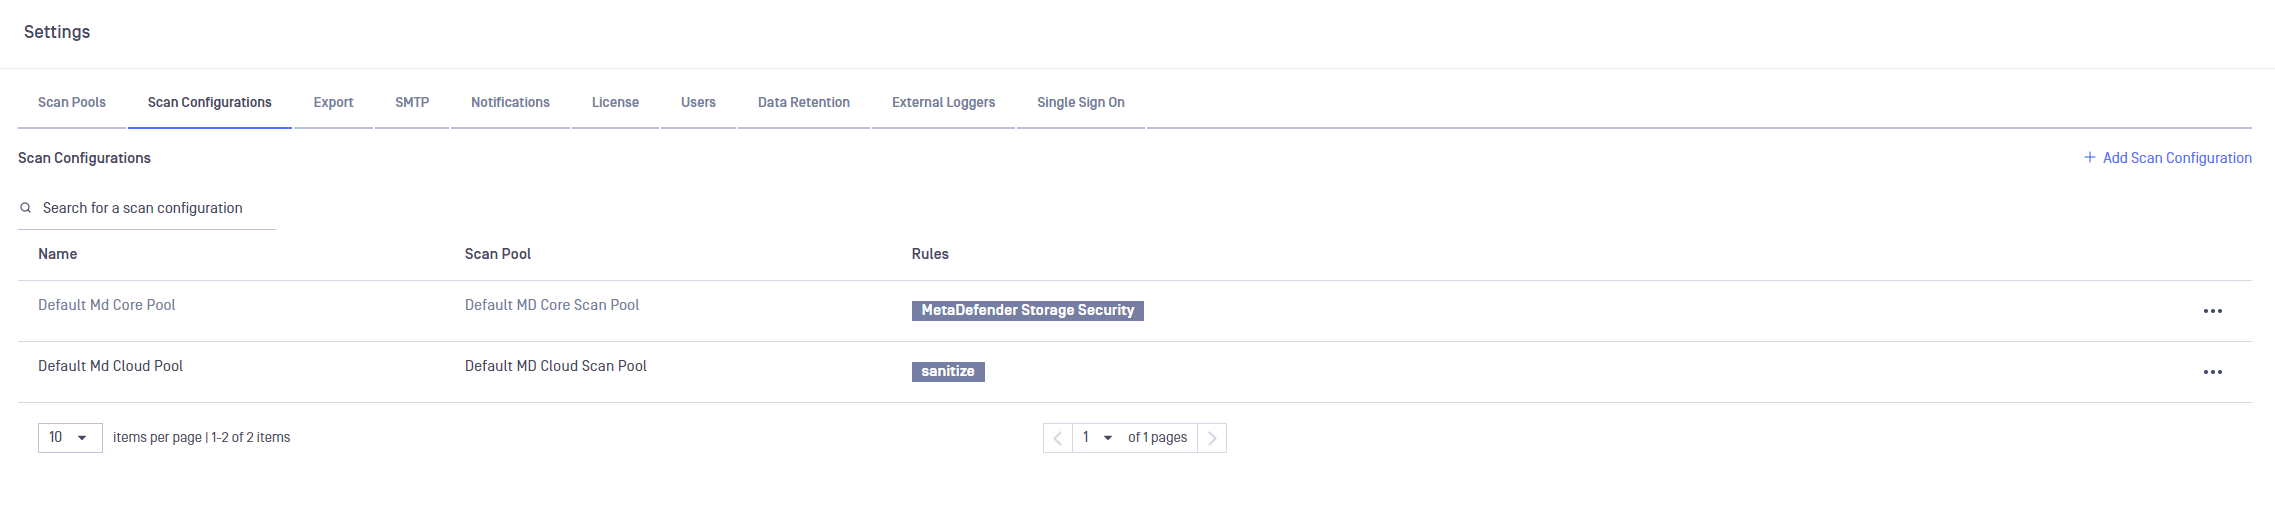Open the page number dropdown
Image resolution: width=2275 pixels, height=520 pixels.
1096,438
